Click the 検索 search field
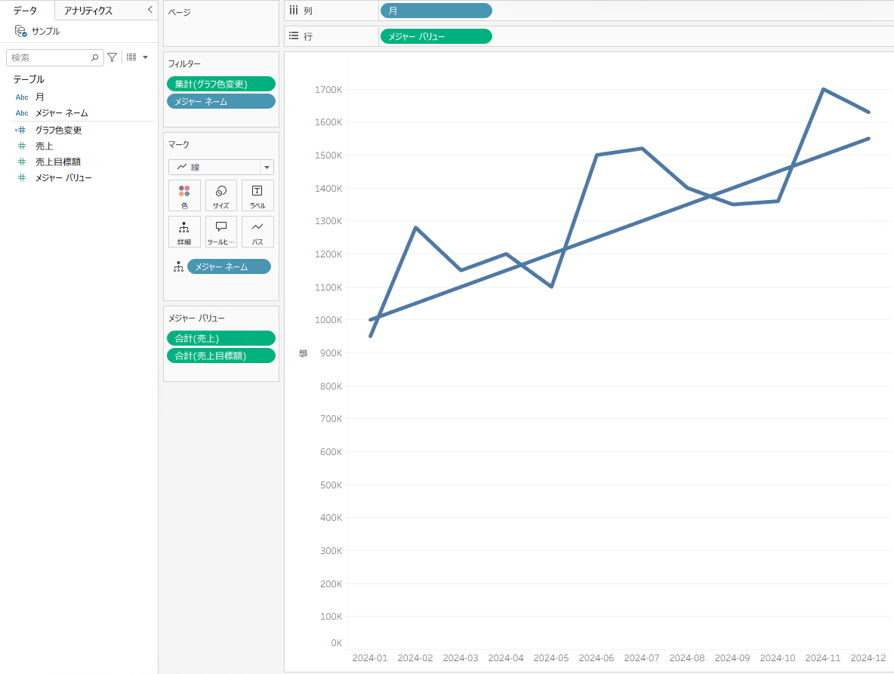 (x=50, y=58)
